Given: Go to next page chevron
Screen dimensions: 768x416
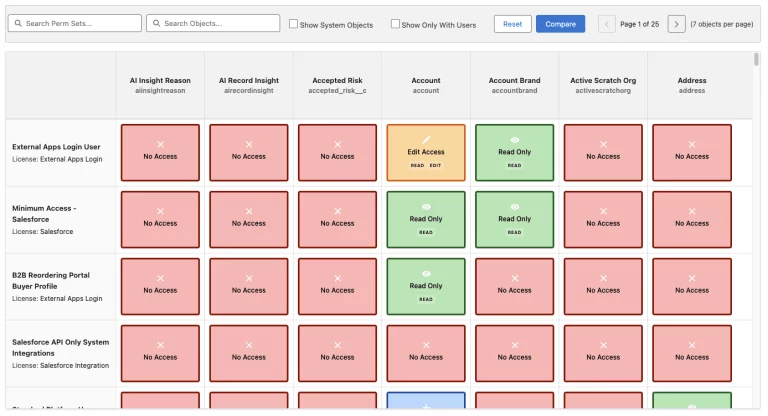Looking at the screenshot, I should click(x=676, y=24).
